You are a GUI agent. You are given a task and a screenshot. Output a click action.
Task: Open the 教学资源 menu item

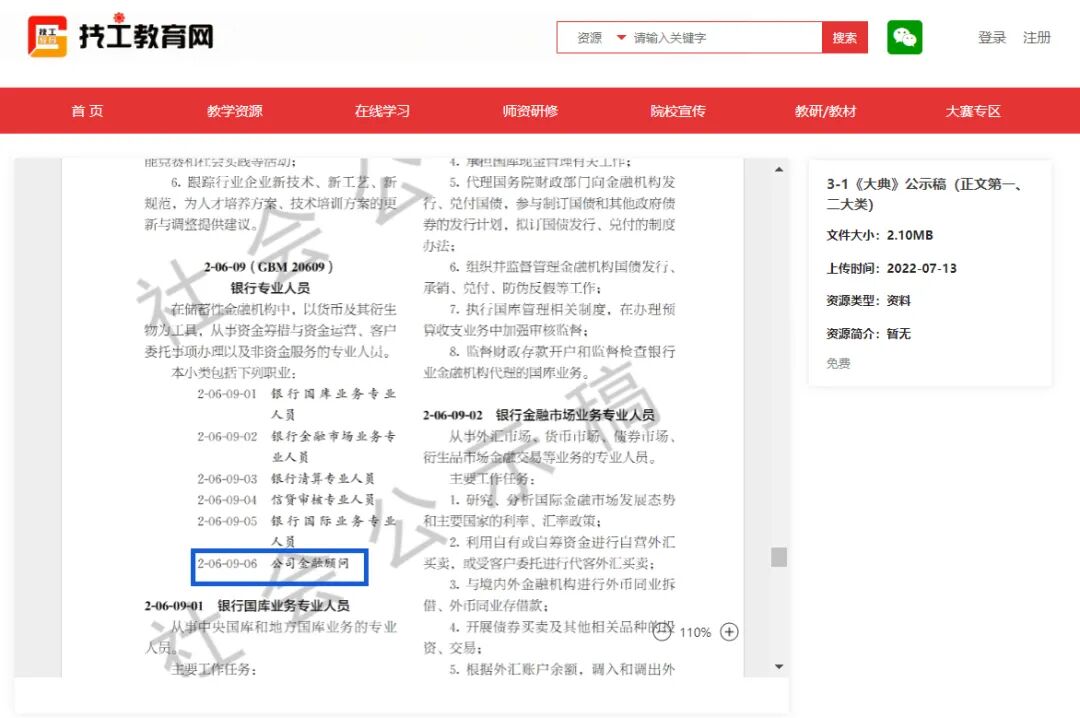235,111
